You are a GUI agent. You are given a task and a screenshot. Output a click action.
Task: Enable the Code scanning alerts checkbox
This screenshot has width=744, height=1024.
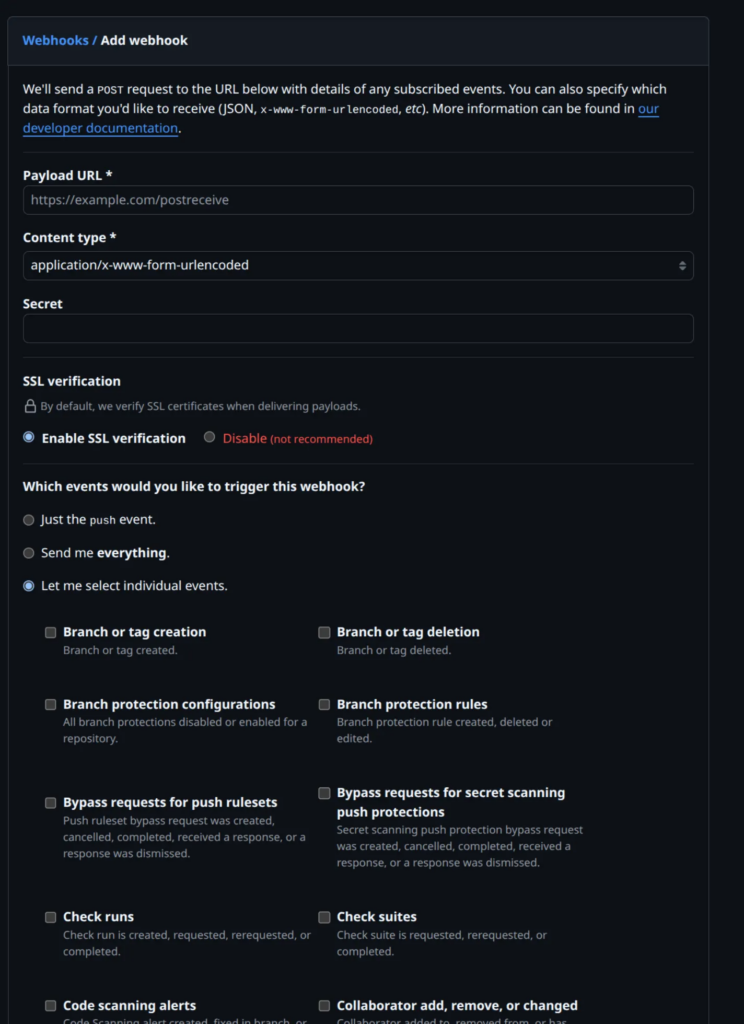click(50, 1006)
